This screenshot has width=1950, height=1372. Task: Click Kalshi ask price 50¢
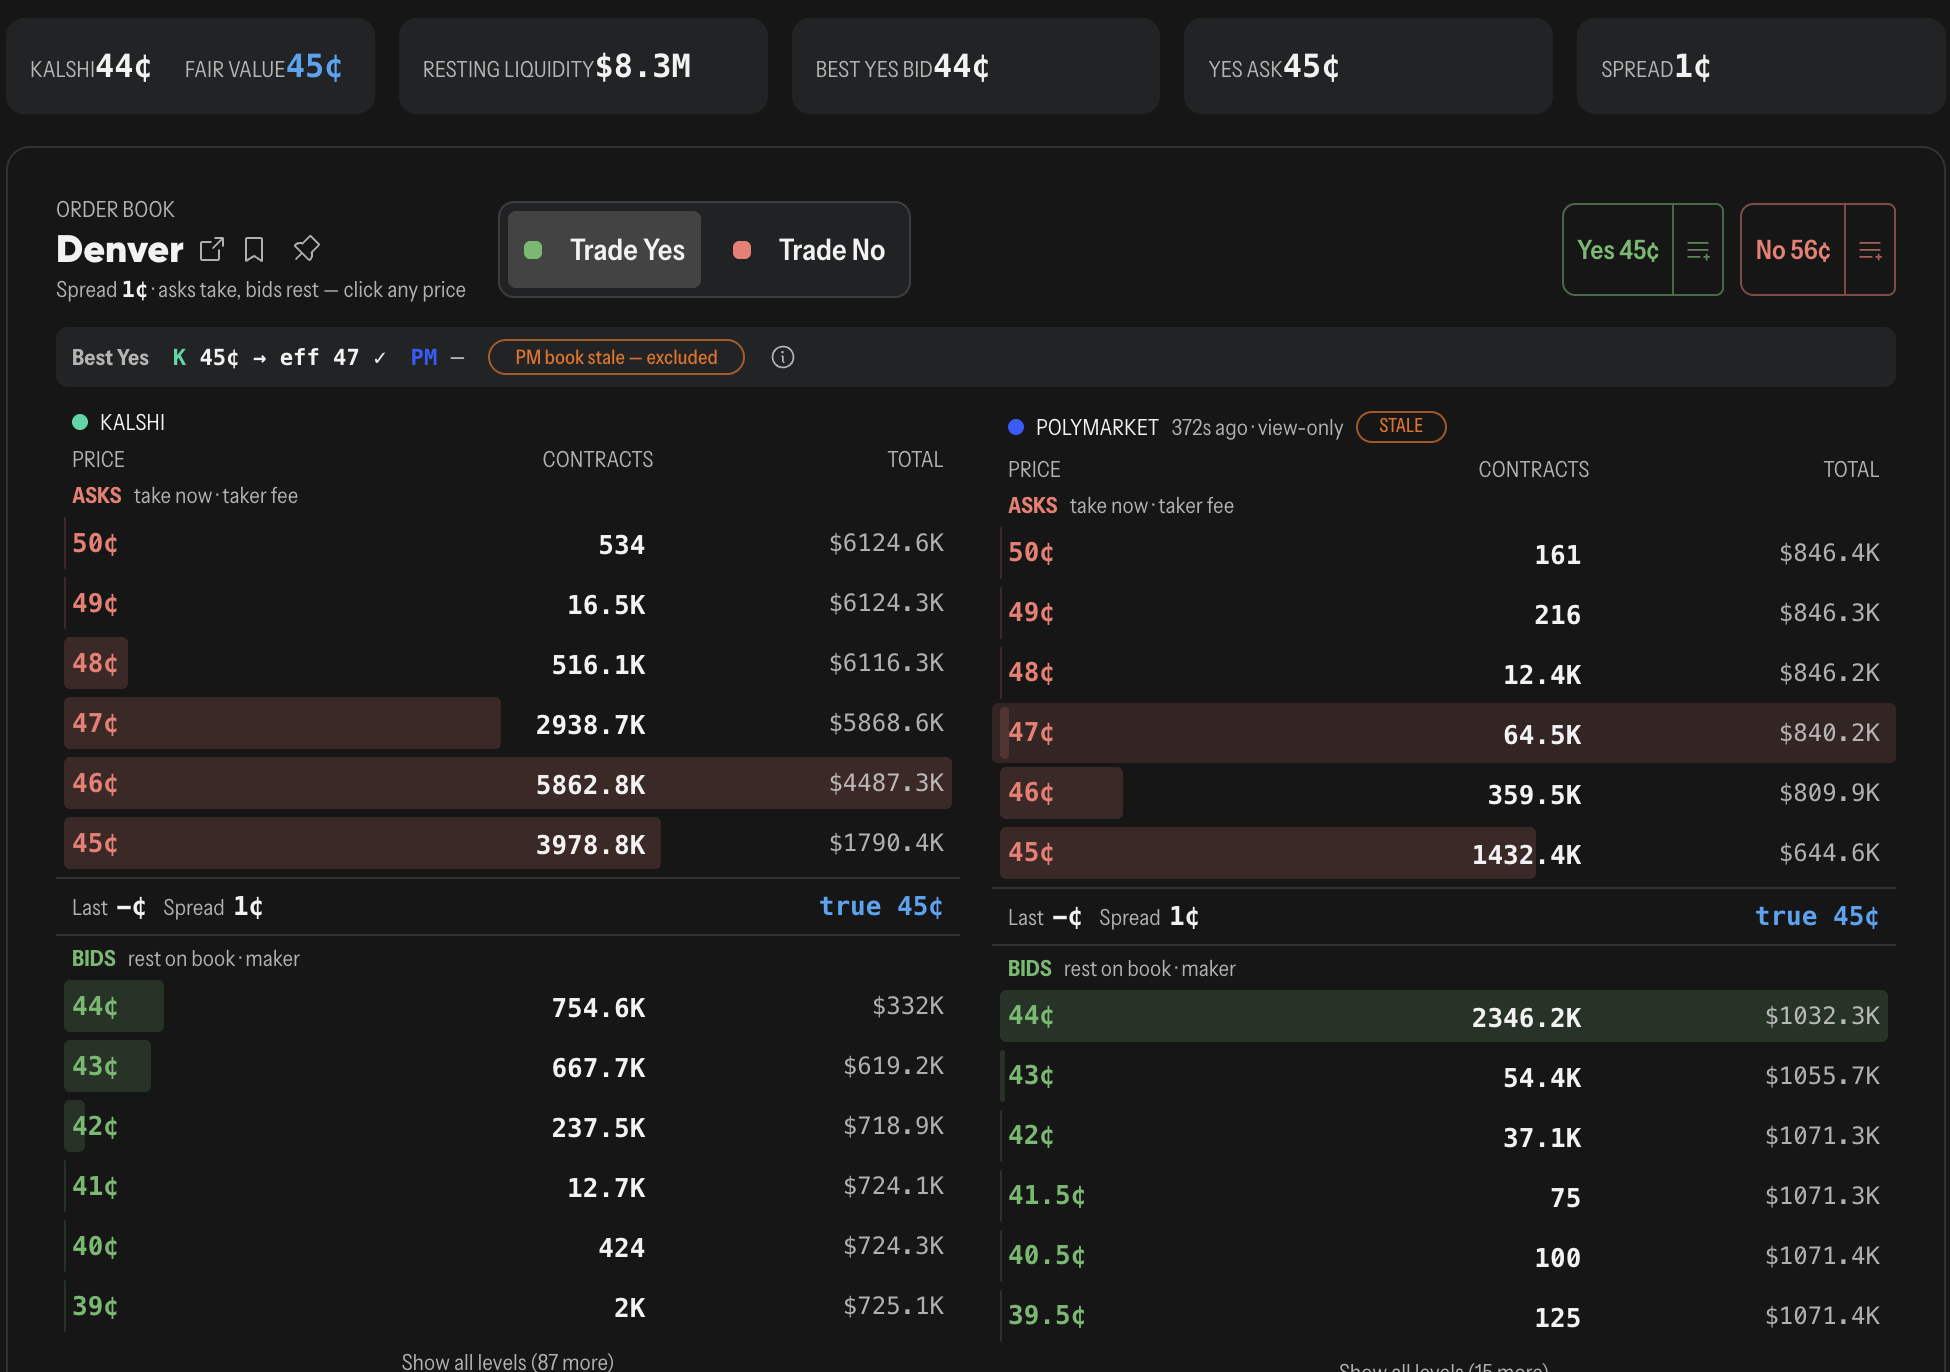tap(95, 543)
